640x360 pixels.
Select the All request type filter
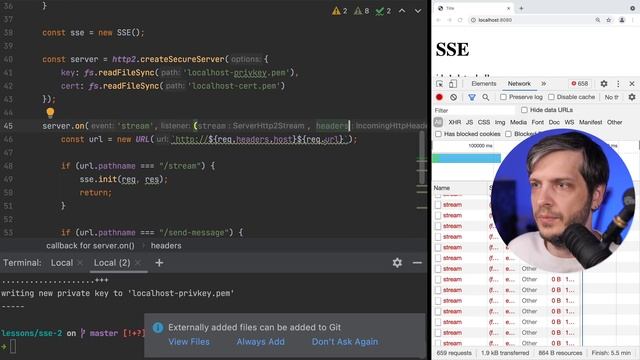[438, 122]
